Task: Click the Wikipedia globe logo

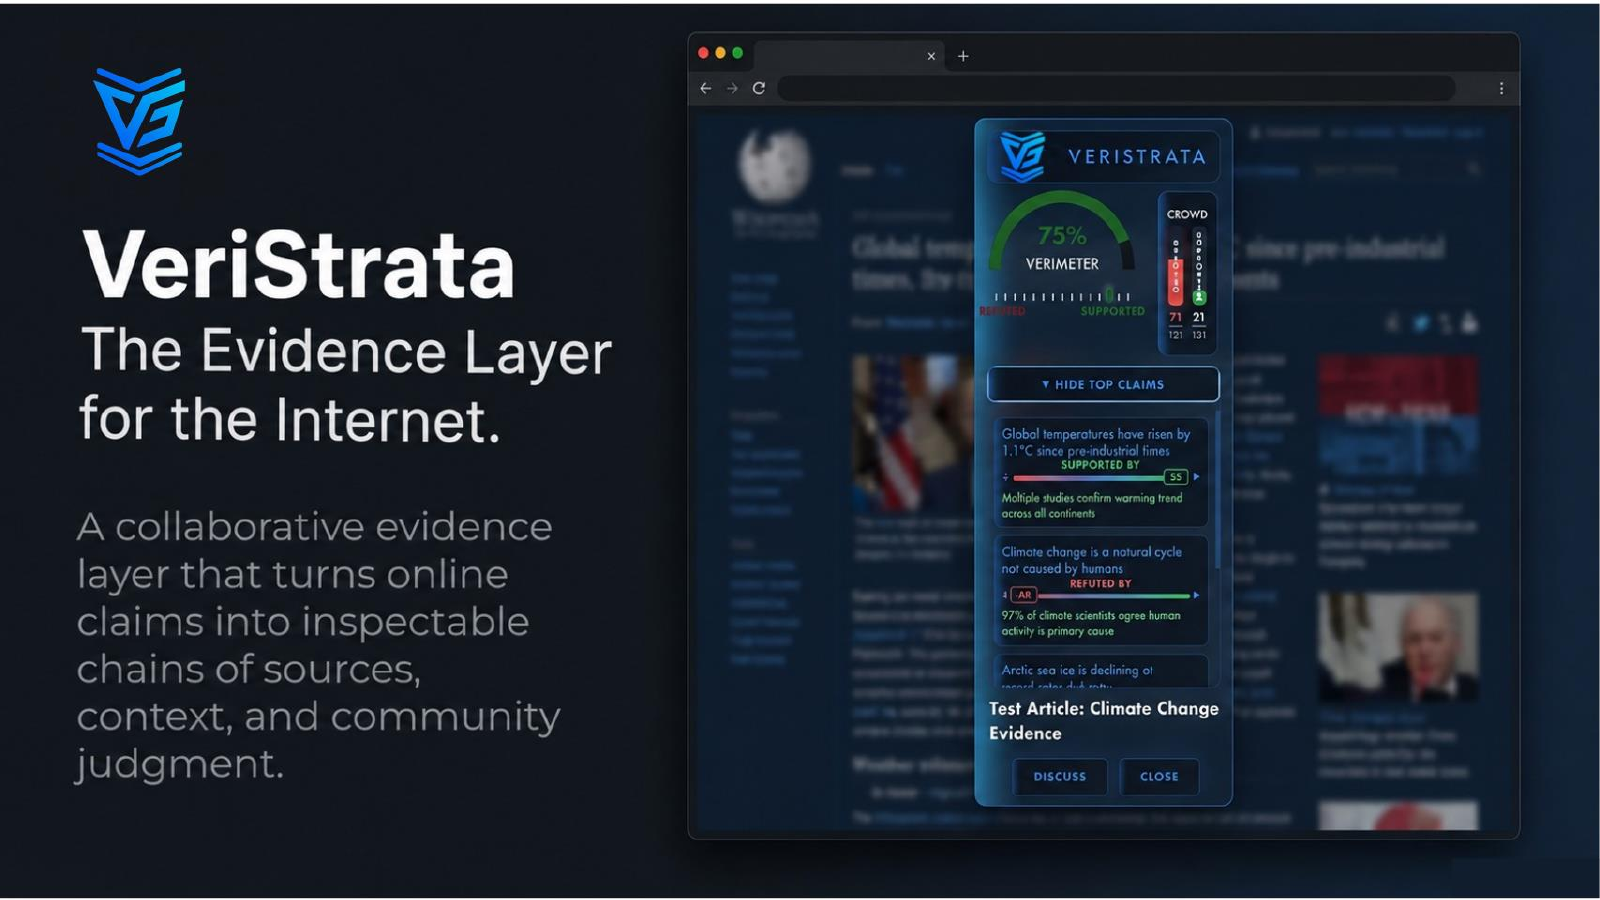Action: (x=774, y=165)
